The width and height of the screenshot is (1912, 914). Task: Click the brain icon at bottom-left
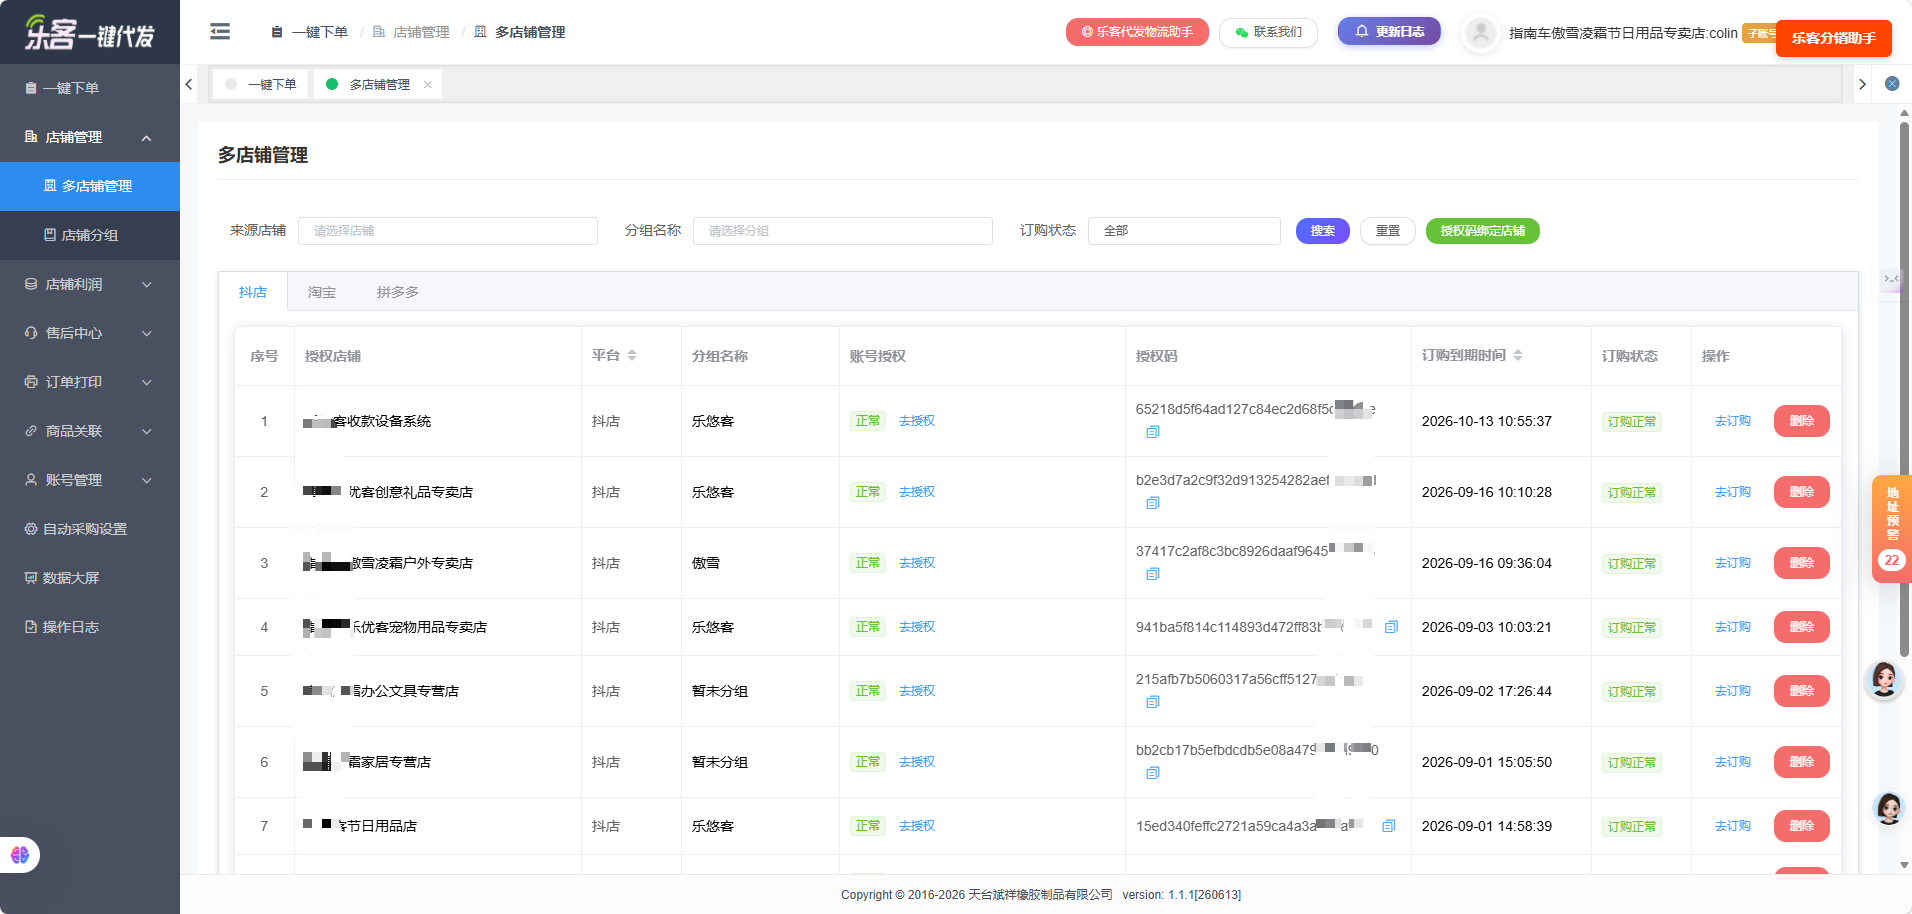20,855
